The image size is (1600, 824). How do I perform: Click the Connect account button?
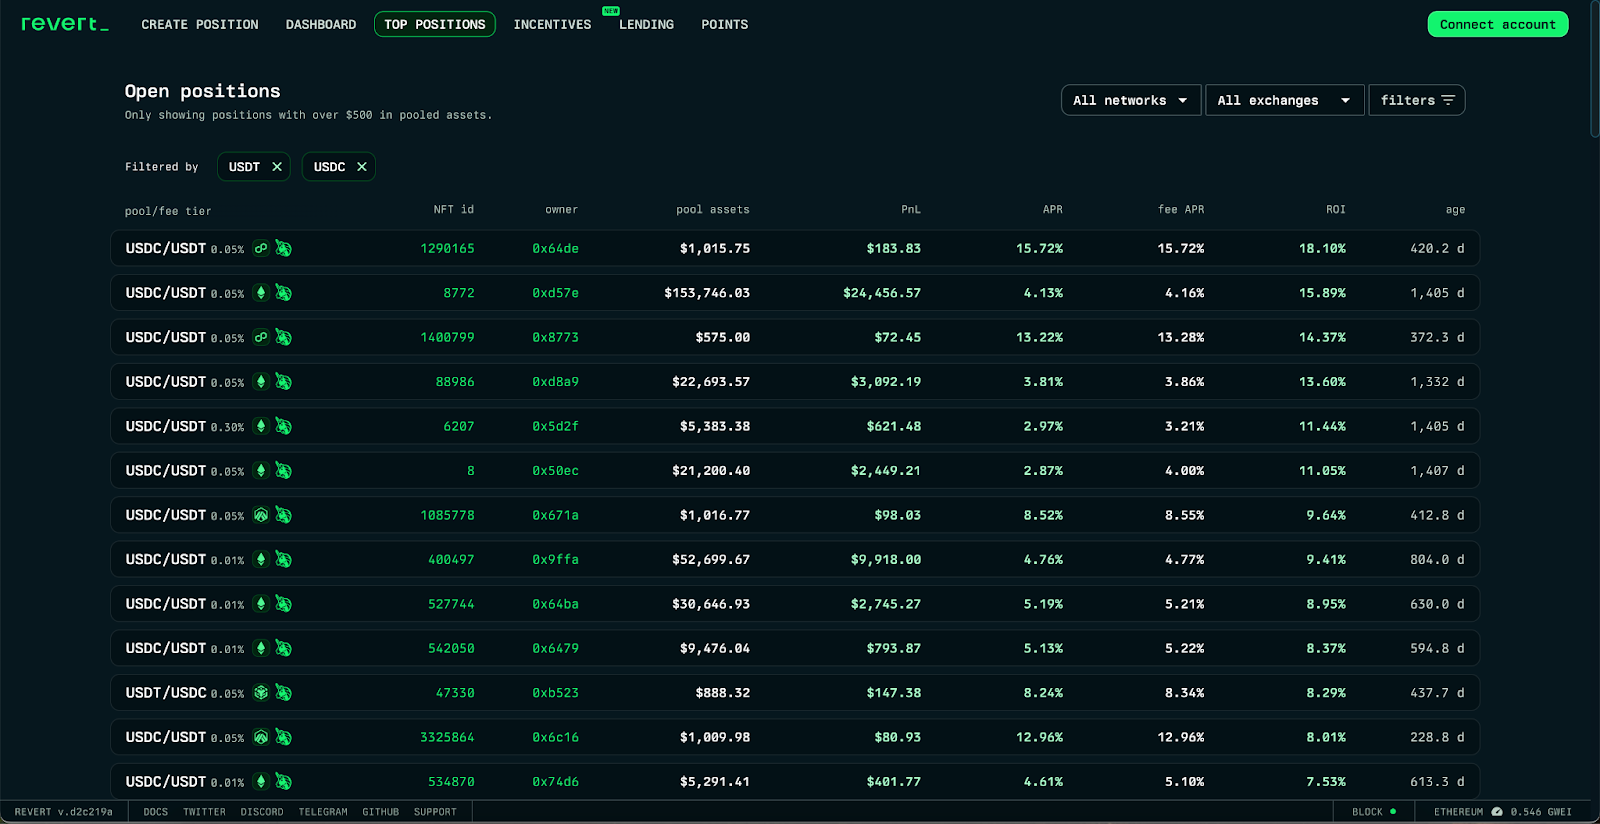tap(1498, 24)
